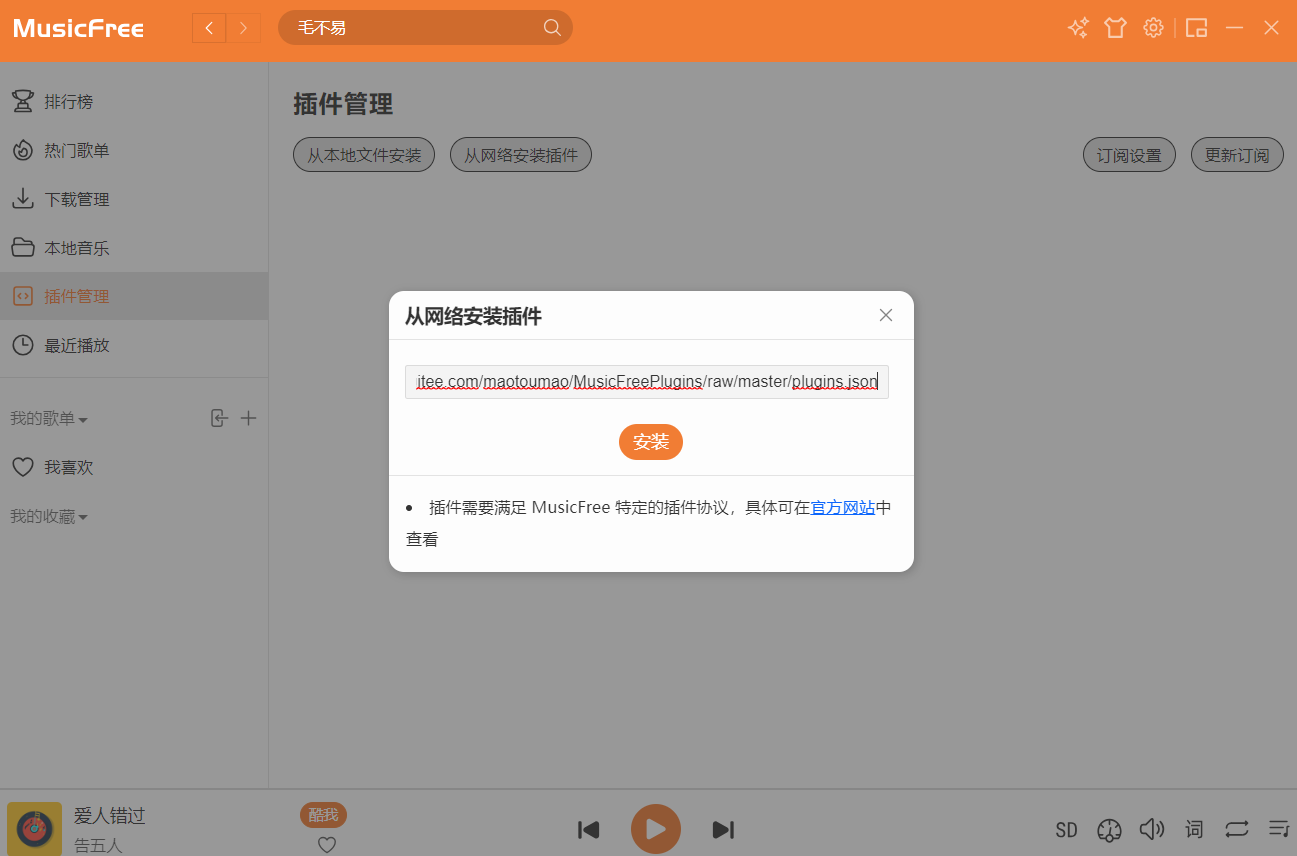Click the album cover thumbnail
Viewport: 1297px width, 856px height.
(x=35, y=829)
